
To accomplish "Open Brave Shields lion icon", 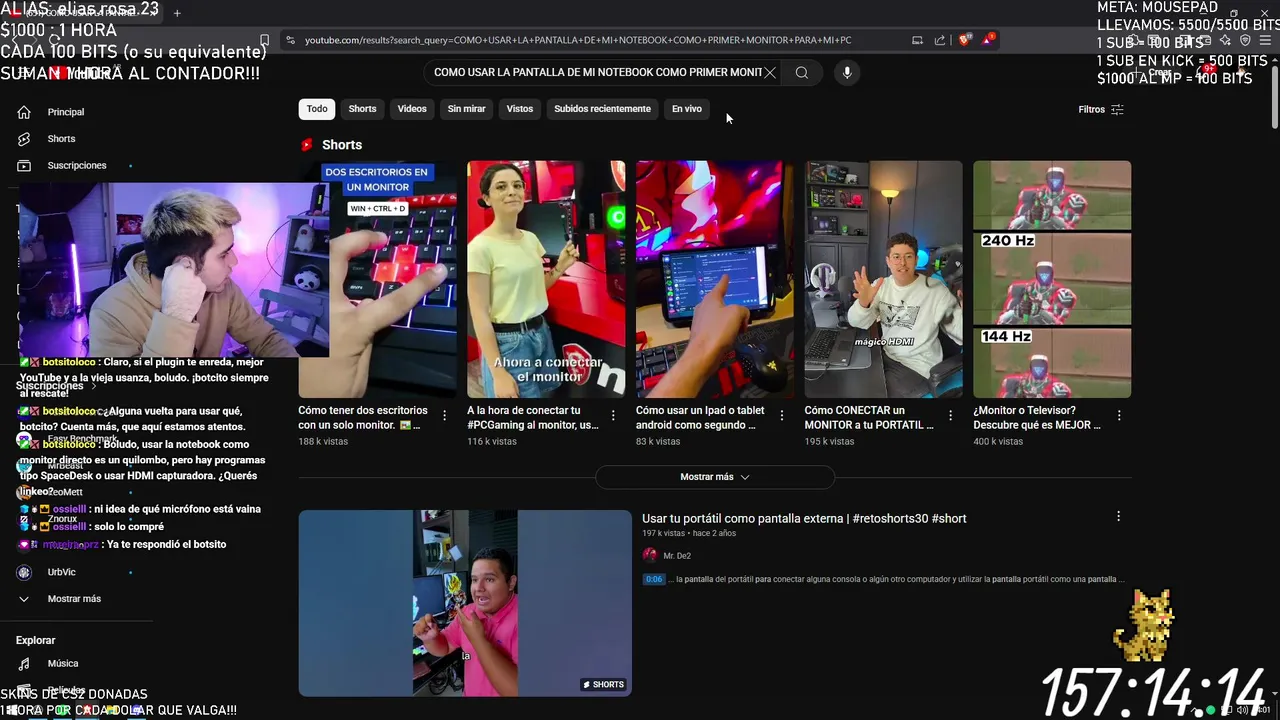I will tap(964, 40).
